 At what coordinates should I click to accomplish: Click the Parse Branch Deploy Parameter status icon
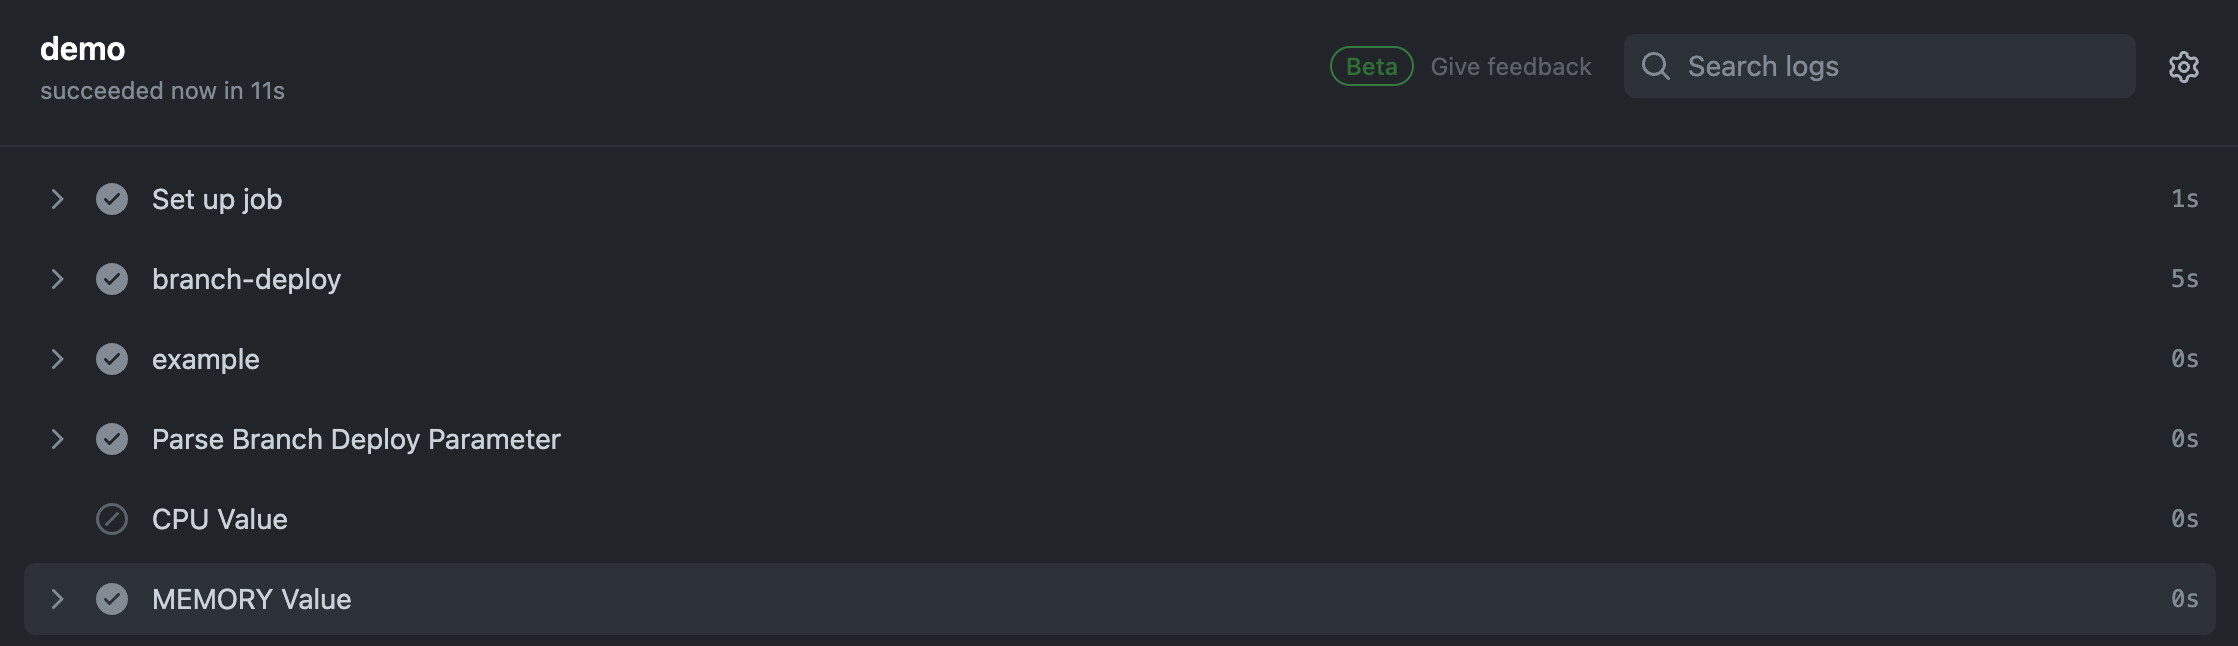[112, 439]
